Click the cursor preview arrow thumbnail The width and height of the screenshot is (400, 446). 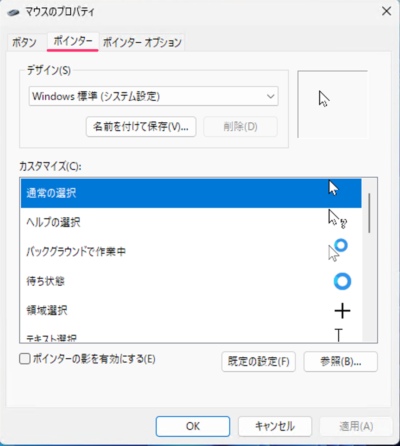[324, 98]
